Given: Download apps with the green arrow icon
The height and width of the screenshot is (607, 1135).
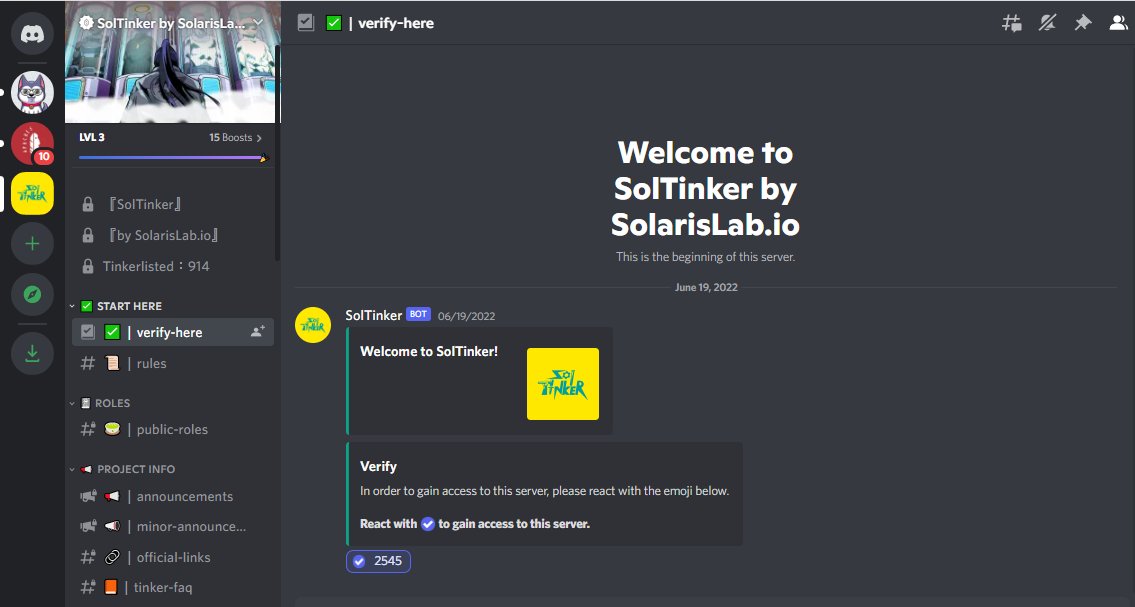Looking at the screenshot, I should pyautogui.click(x=32, y=353).
